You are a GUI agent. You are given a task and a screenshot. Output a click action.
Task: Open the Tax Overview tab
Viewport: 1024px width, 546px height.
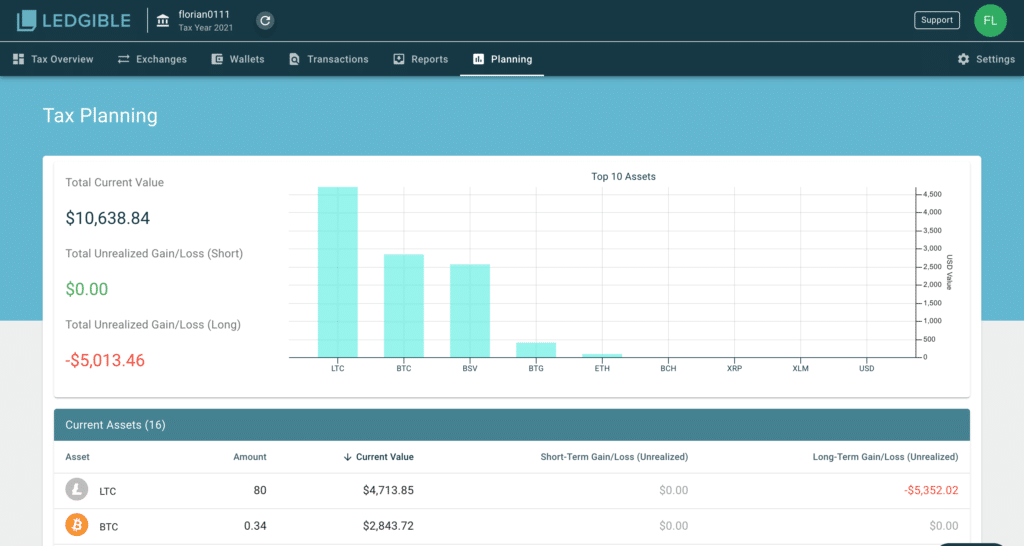53,59
